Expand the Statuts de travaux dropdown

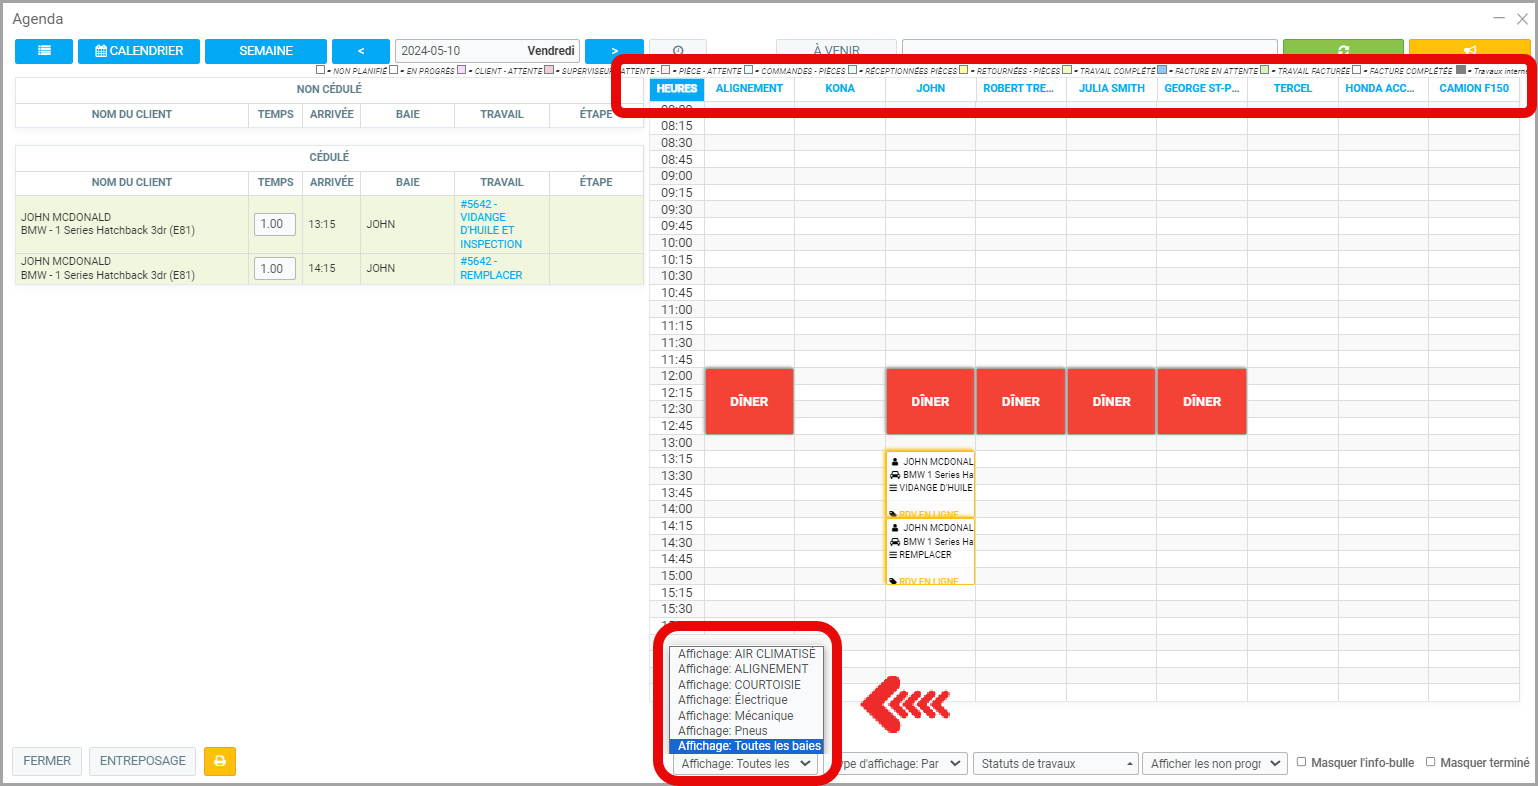[x=1057, y=764]
